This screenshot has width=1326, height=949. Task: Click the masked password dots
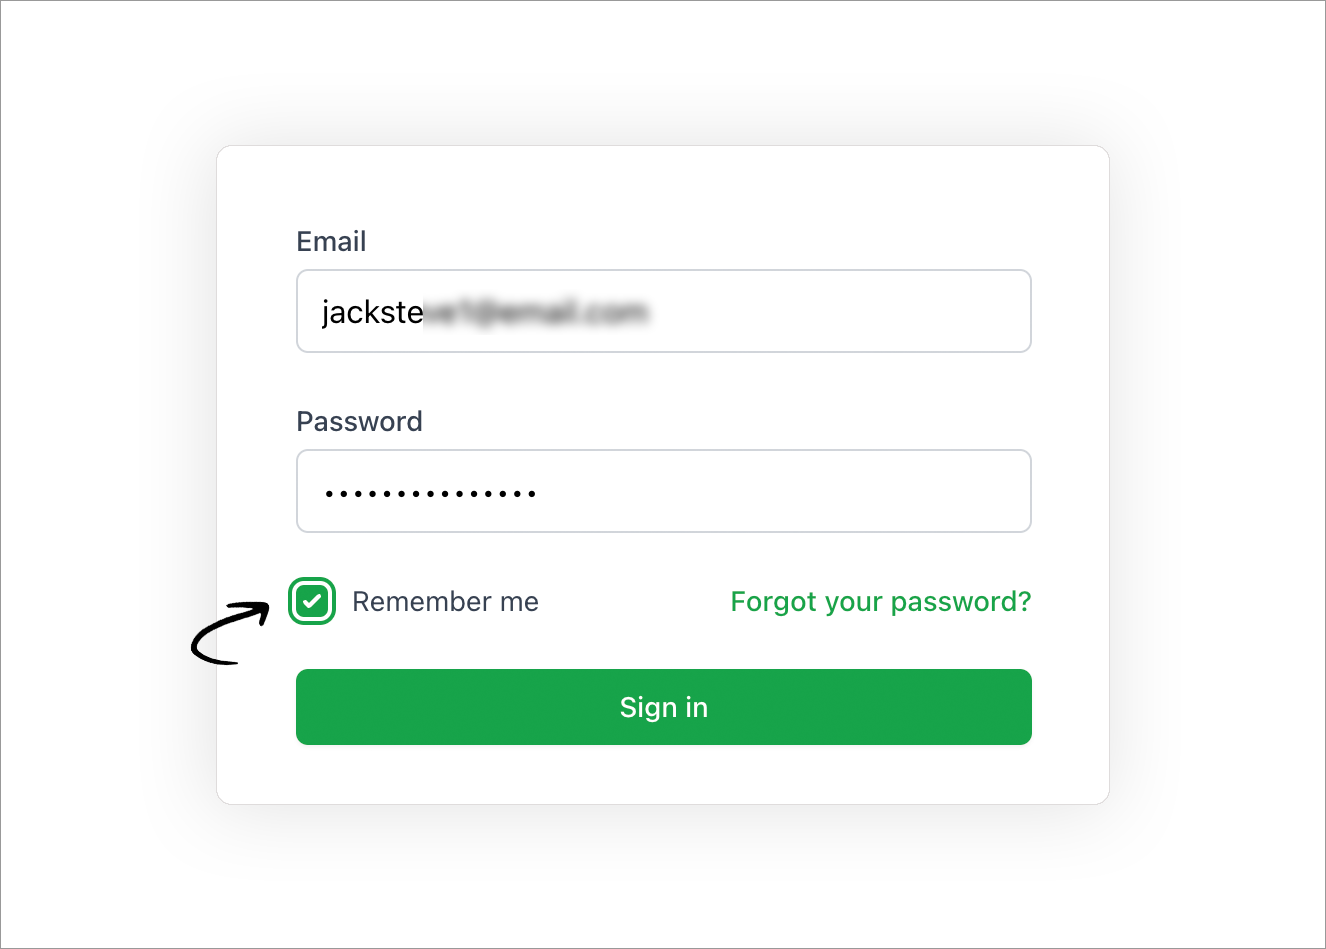(430, 493)
